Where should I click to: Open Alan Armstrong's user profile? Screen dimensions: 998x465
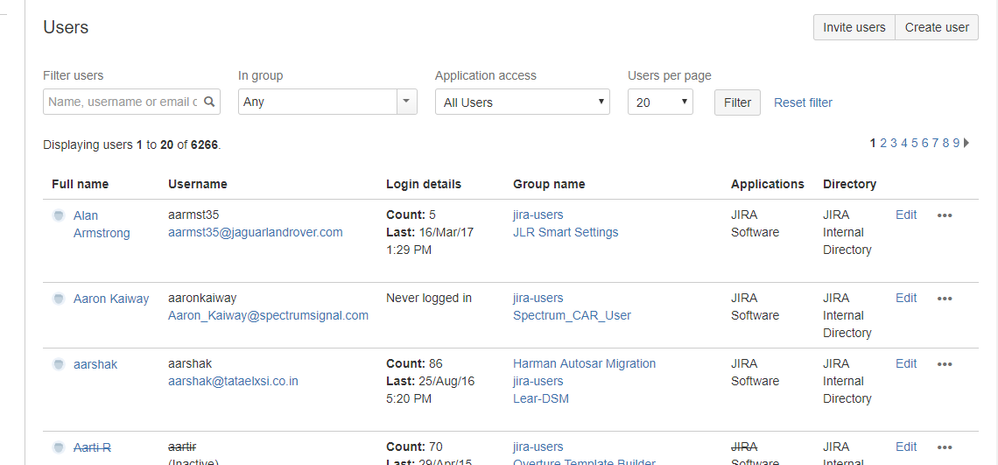pos(101,224)
